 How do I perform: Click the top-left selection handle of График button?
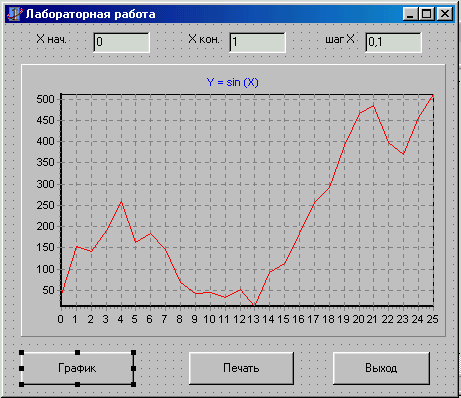[22, 352]
